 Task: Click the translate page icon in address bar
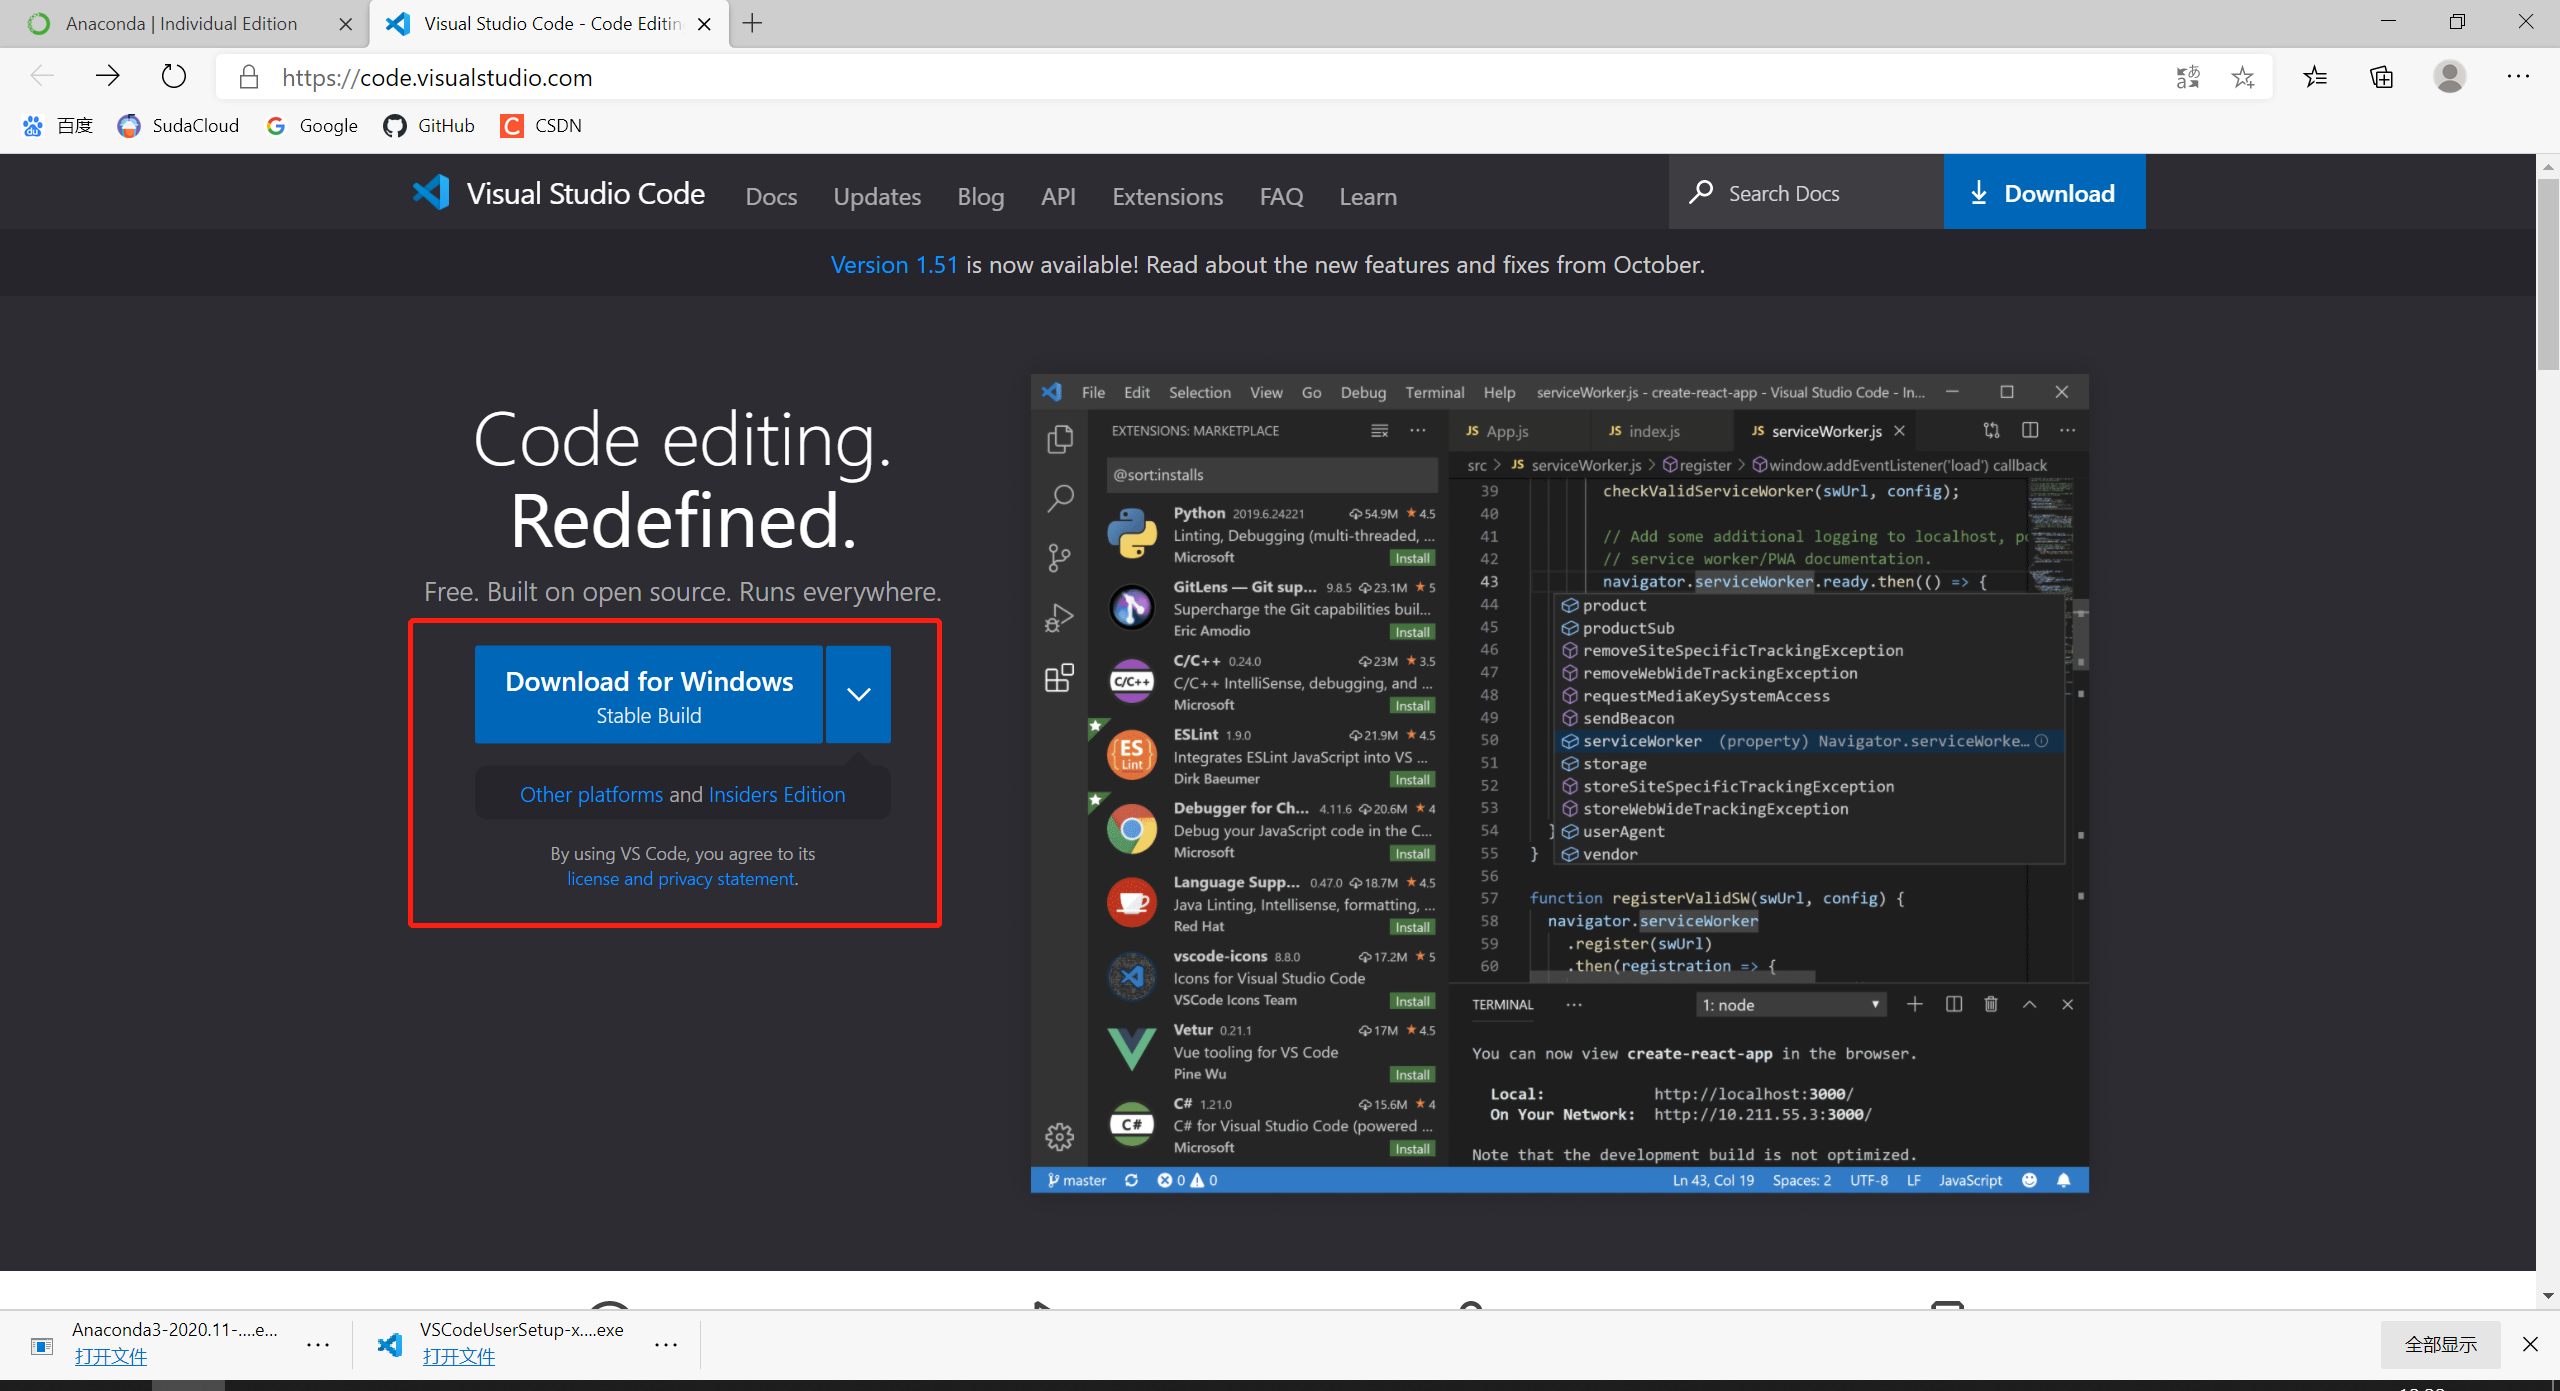pos(2187,77)
